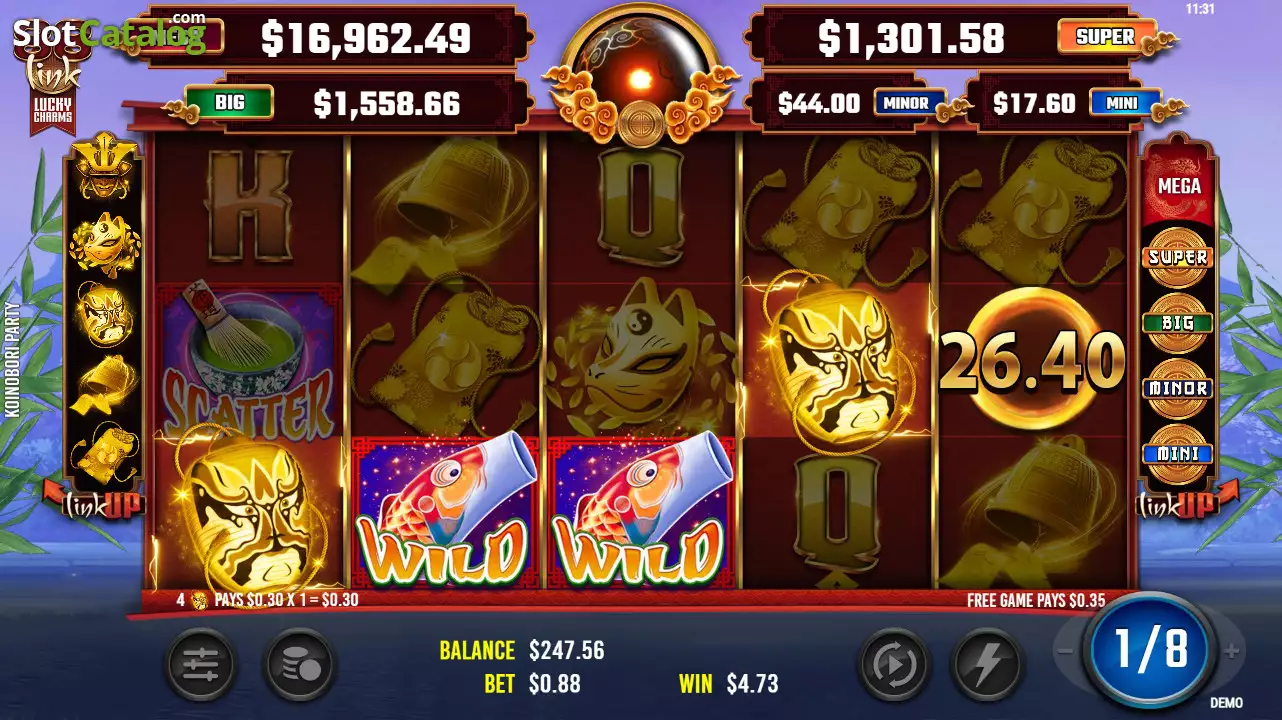
Task: Select the MINI jackpot coin in right panel
Action: point(1178,453)
